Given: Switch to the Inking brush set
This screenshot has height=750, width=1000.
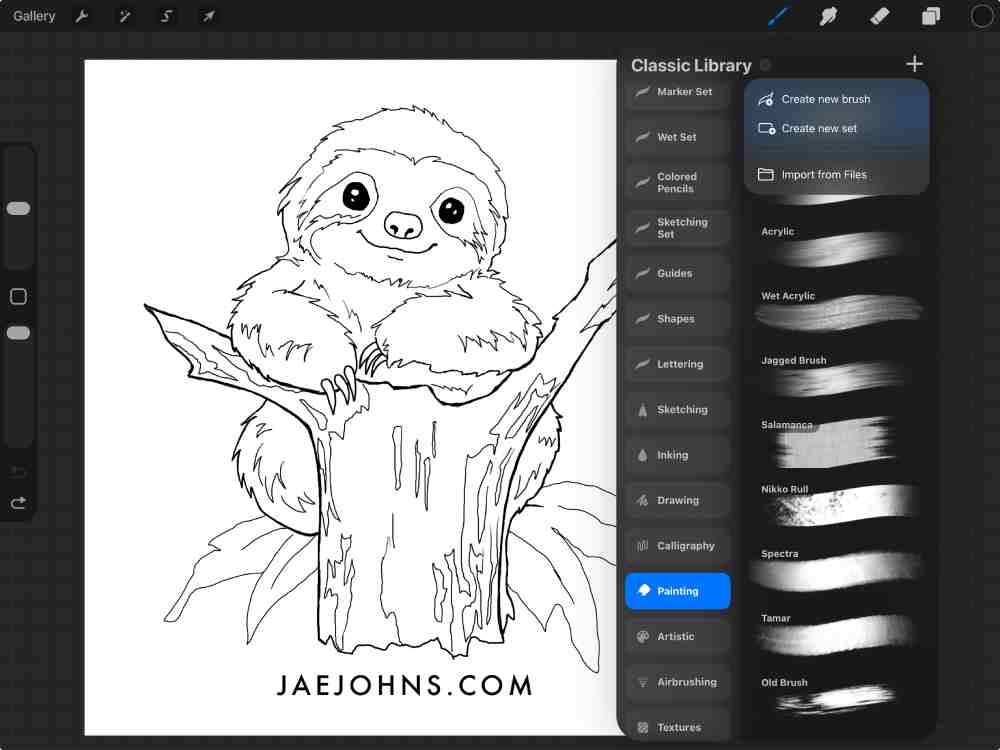Looking at the screenshot, I should 677,455.
